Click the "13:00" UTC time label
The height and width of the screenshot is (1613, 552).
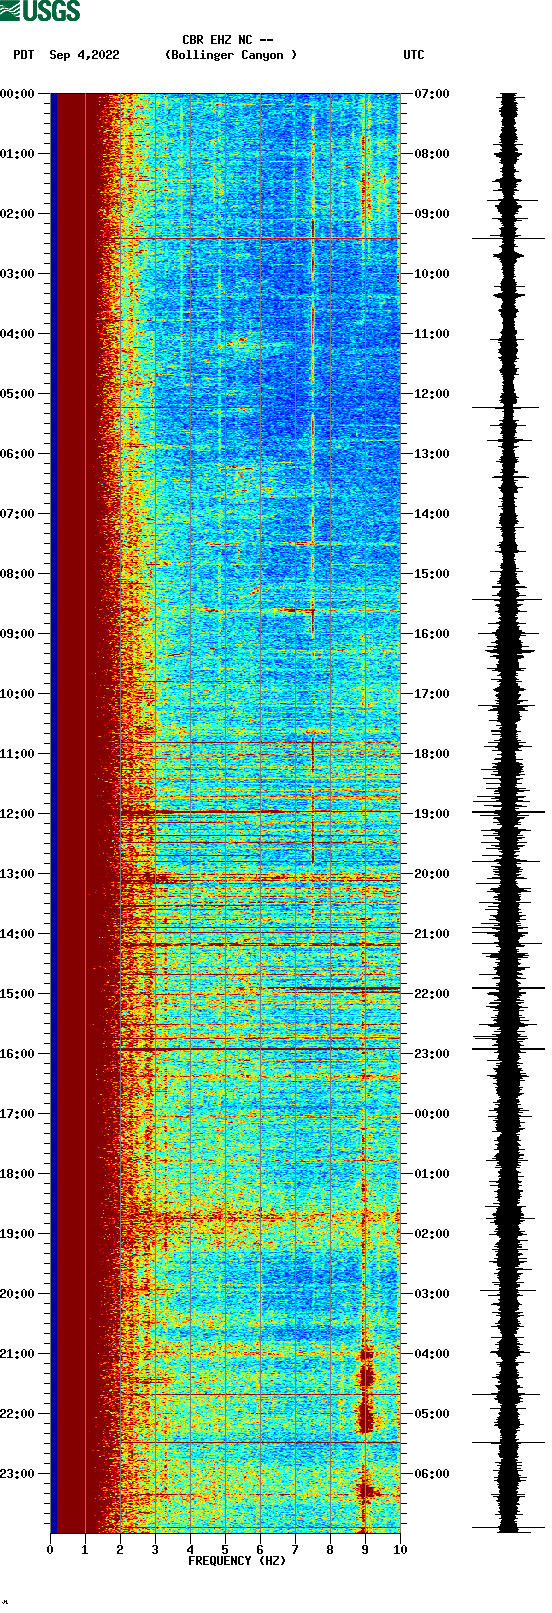tap(432, 454)
